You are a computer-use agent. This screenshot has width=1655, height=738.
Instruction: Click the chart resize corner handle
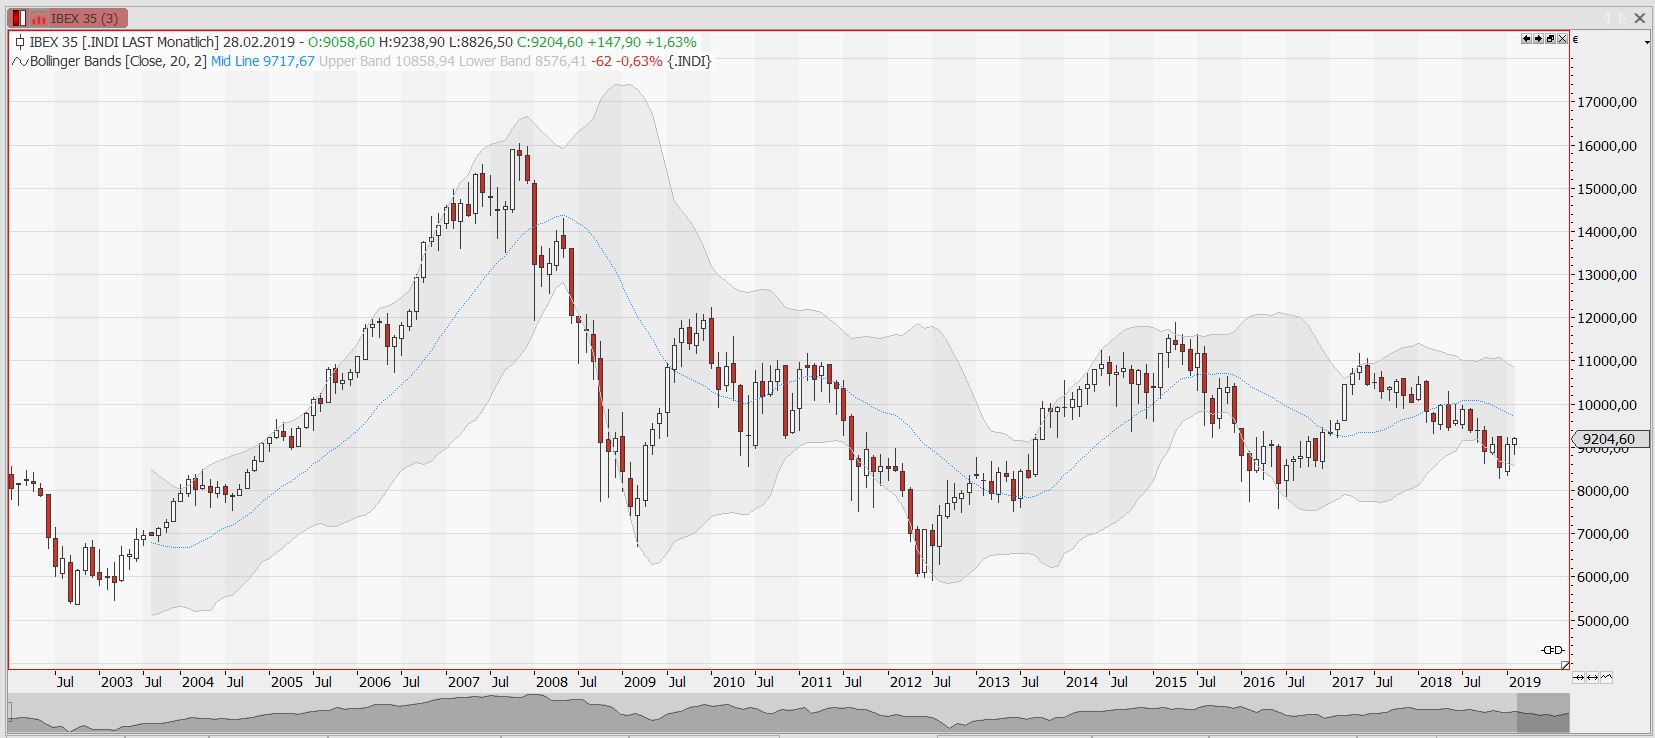(1564, 664)
